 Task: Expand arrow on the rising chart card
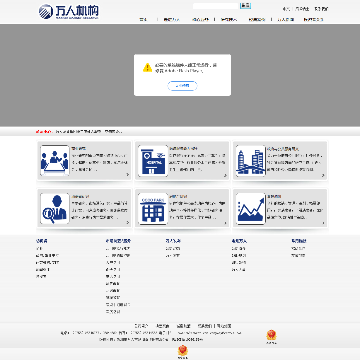point(323,223)
